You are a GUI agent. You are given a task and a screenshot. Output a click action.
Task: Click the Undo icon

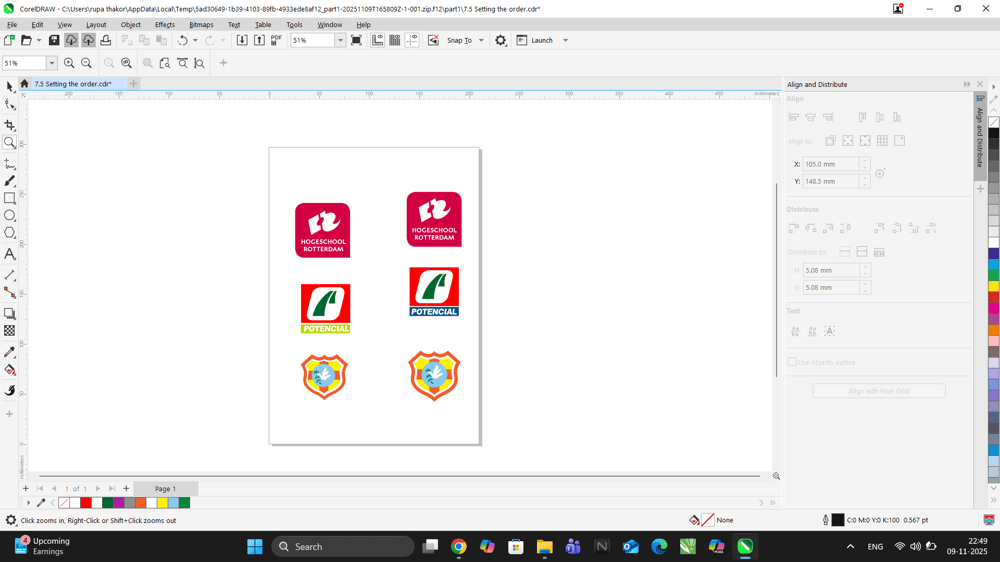(183, 40)
